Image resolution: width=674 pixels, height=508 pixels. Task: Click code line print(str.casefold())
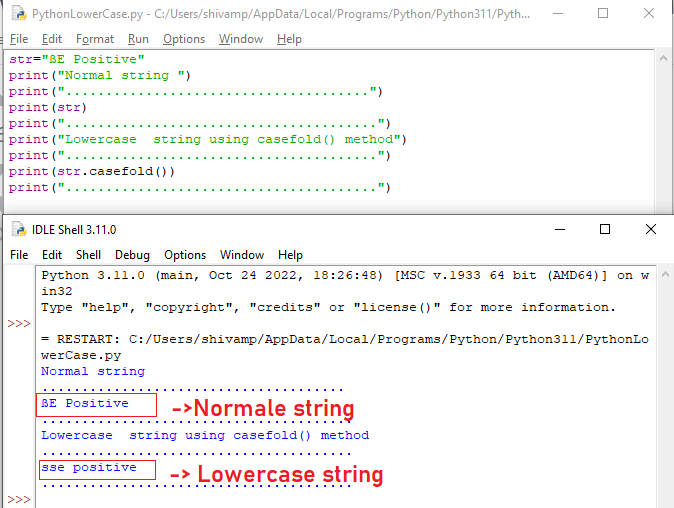[92, 171]
